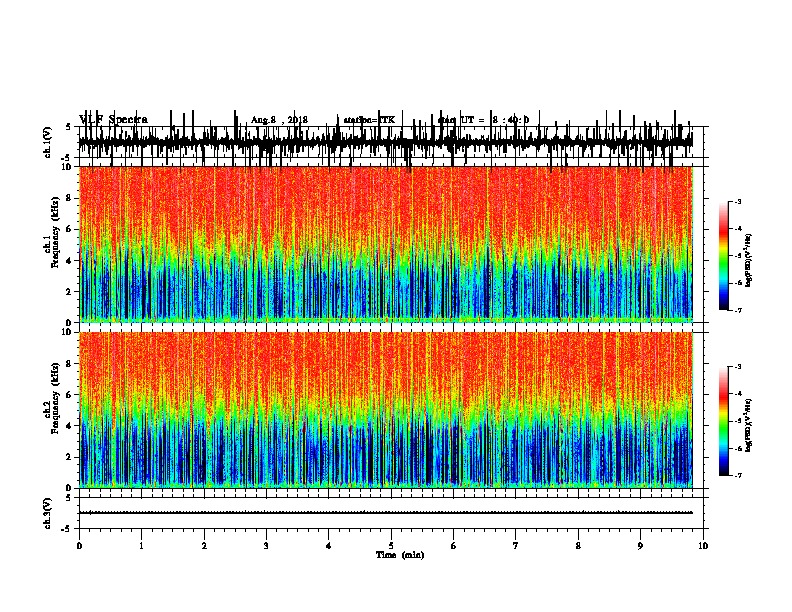Click the "5" tick on ch.1(V) axis
The height and width of the screenshot is (612, 792).
coord(69,127)
